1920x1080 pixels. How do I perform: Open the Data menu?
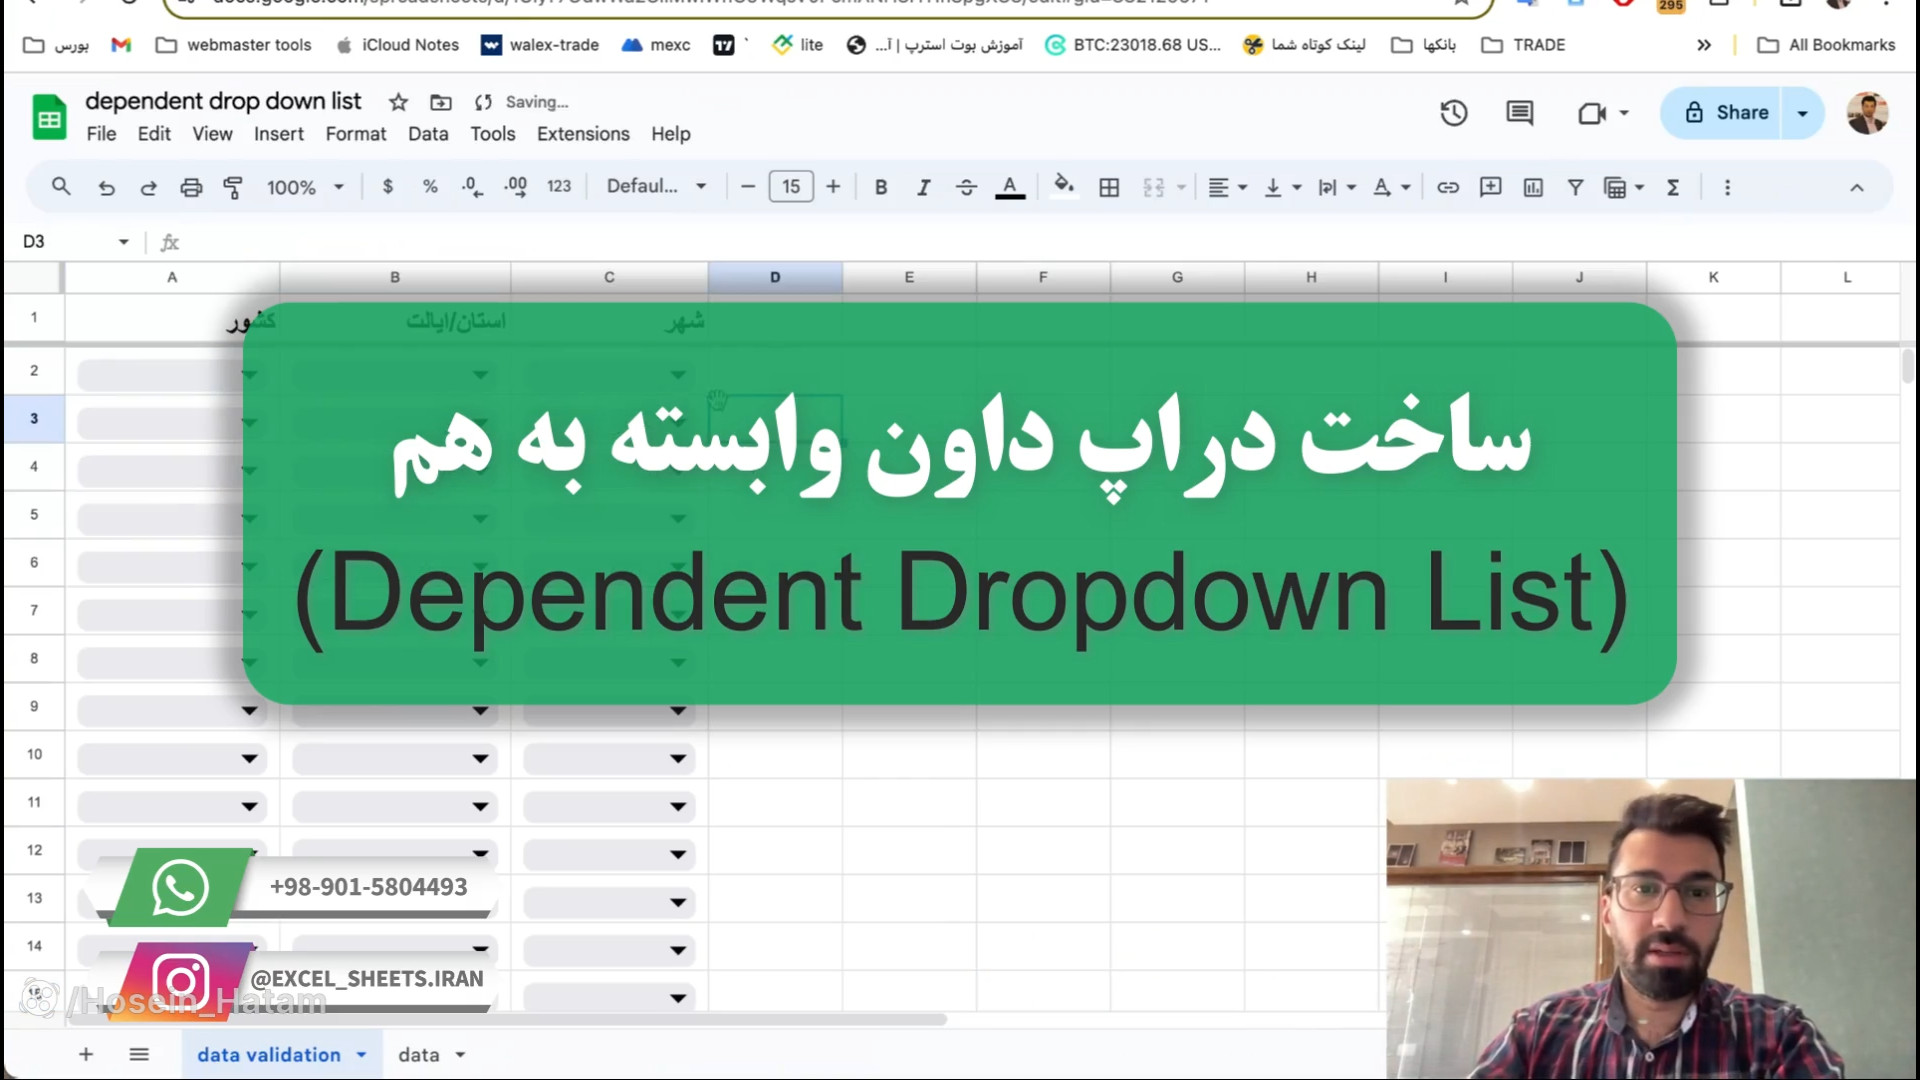[x=428, y=134]
